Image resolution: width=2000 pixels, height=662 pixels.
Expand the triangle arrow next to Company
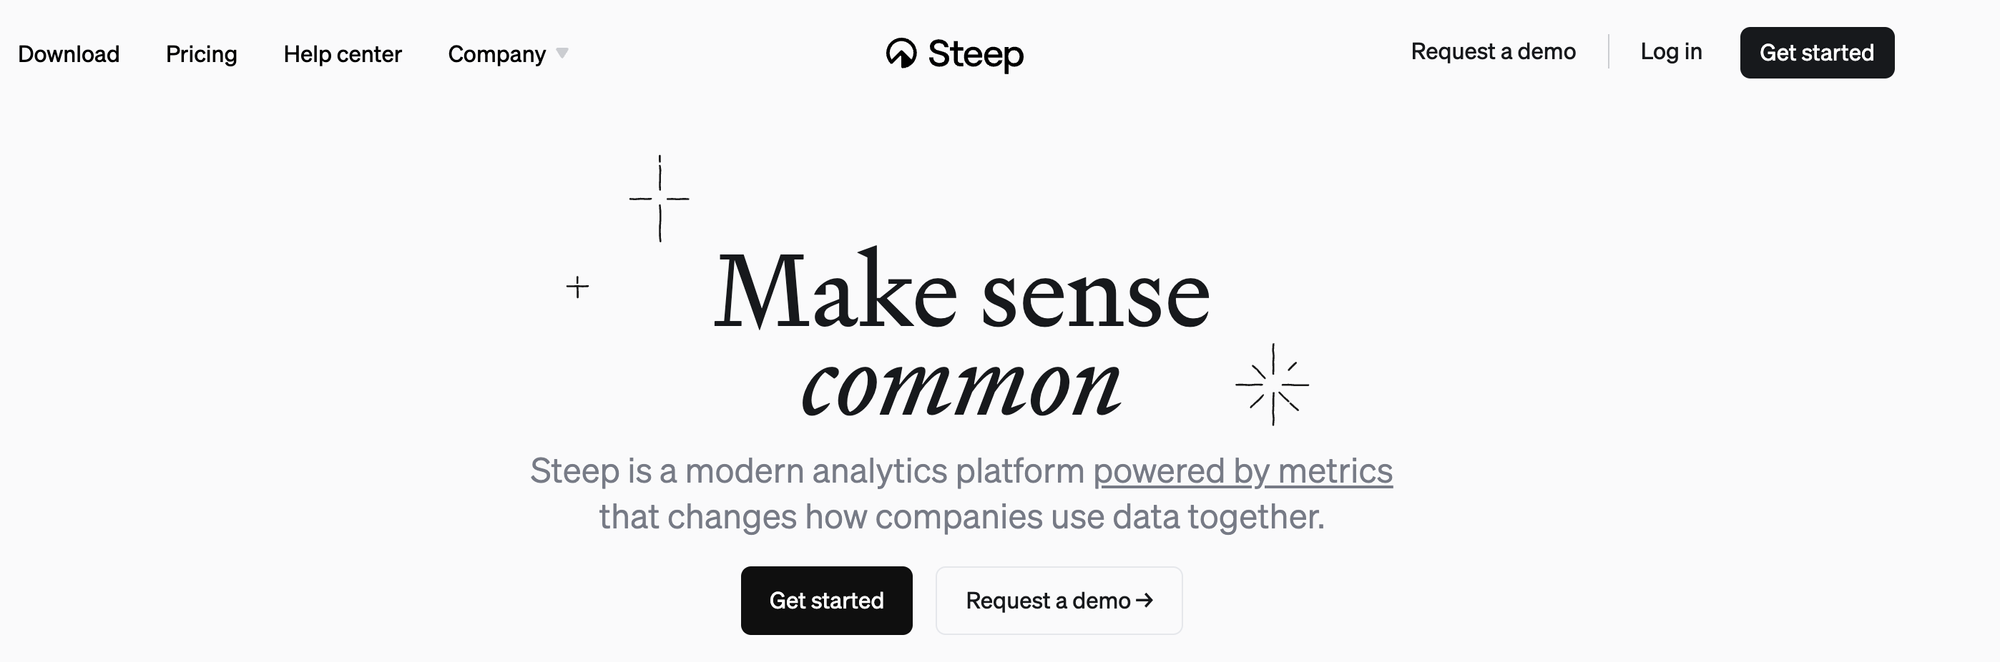pyautogui.click(x=562, y=53)
